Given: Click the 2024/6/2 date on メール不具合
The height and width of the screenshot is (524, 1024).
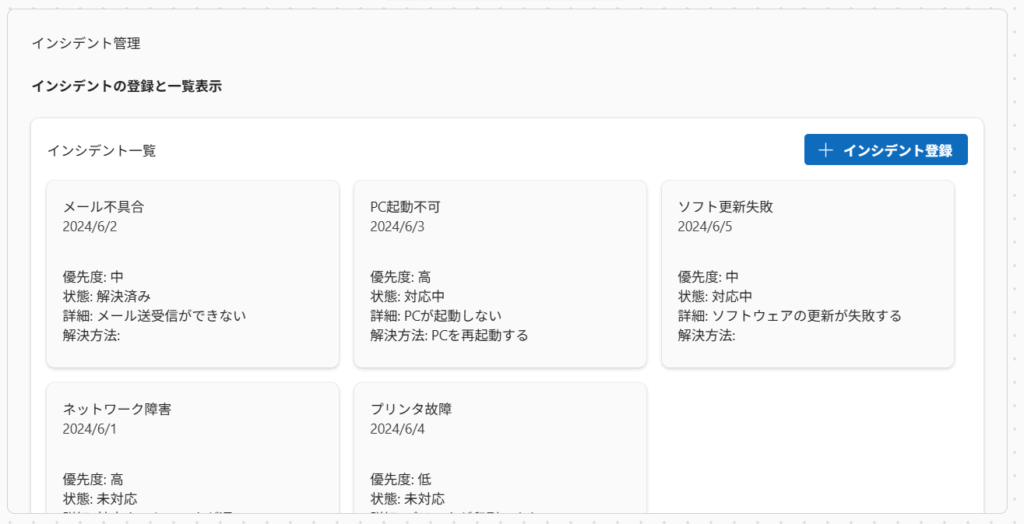Looking at the screenshot, I should 89,226.
